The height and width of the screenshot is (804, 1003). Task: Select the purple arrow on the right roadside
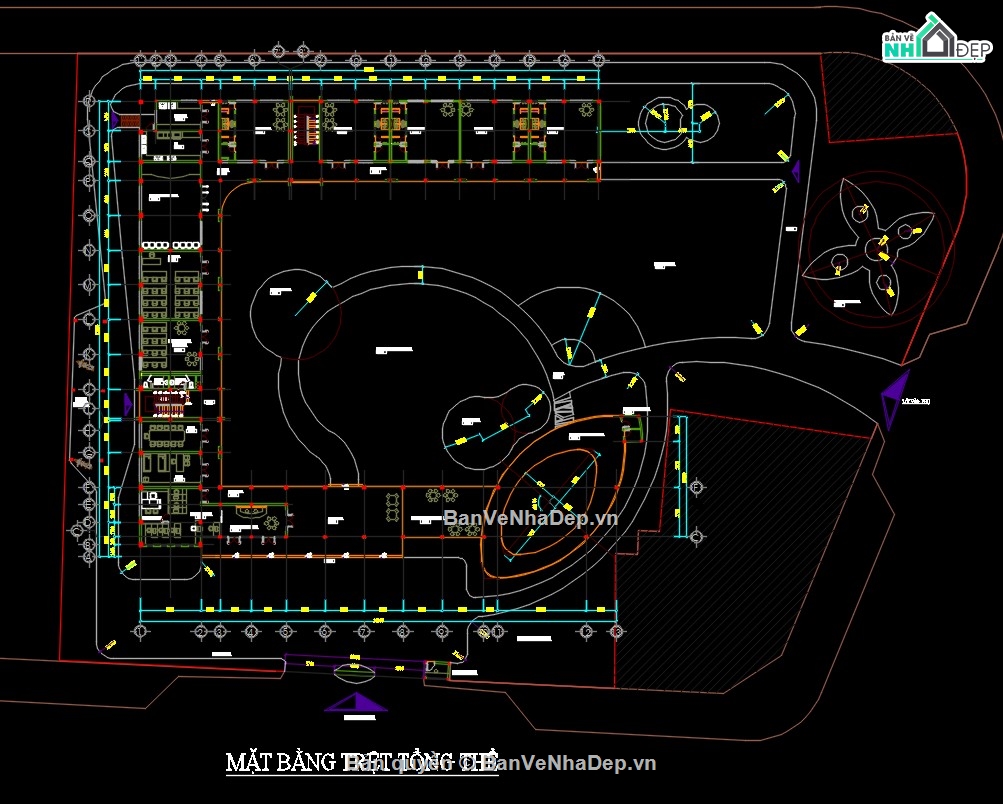point(895,398)
